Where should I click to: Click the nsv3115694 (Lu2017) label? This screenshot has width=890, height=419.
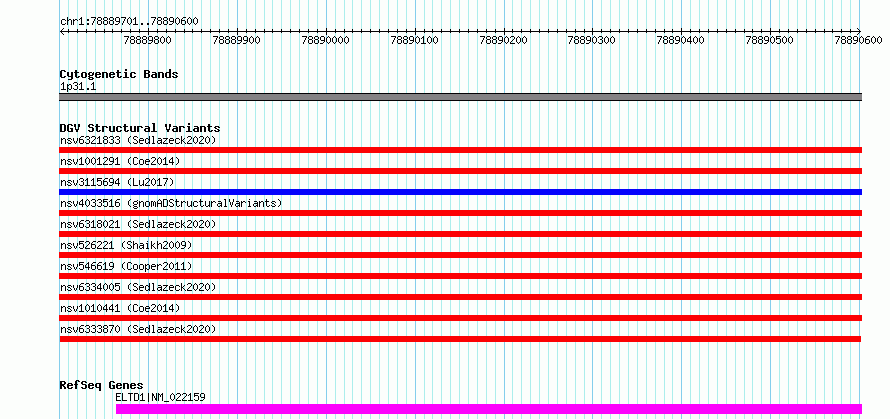pos(117,182)
